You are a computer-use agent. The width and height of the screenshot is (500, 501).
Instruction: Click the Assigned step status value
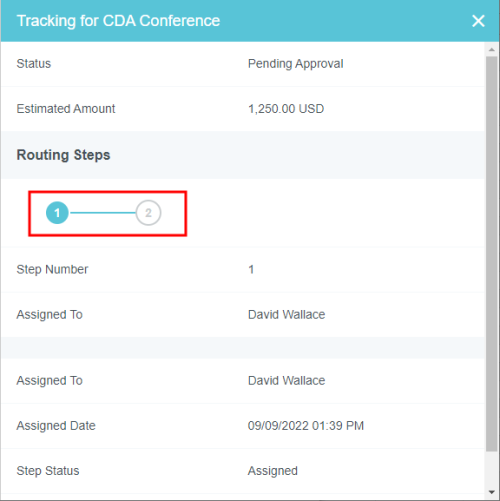click(273, 471)
